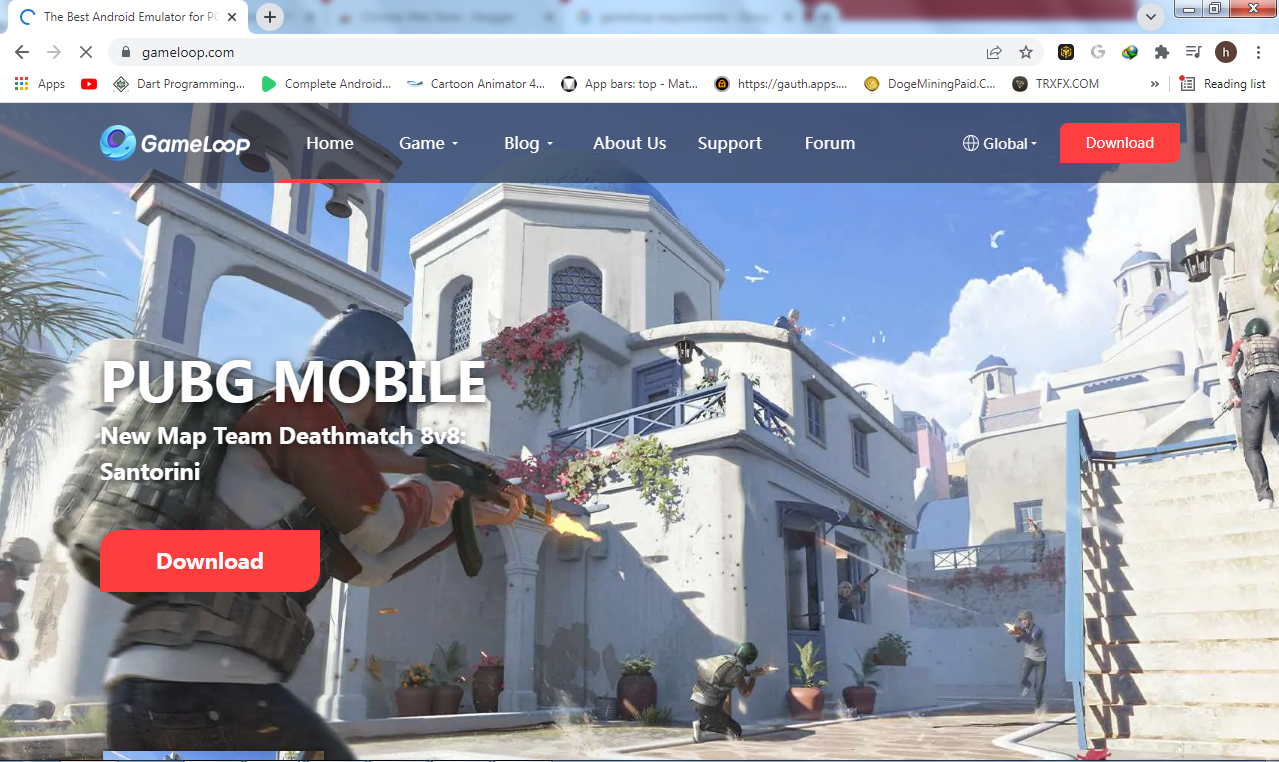The image size is (1279, 762).
Task: Select the Home nav item
Action: 330,143
